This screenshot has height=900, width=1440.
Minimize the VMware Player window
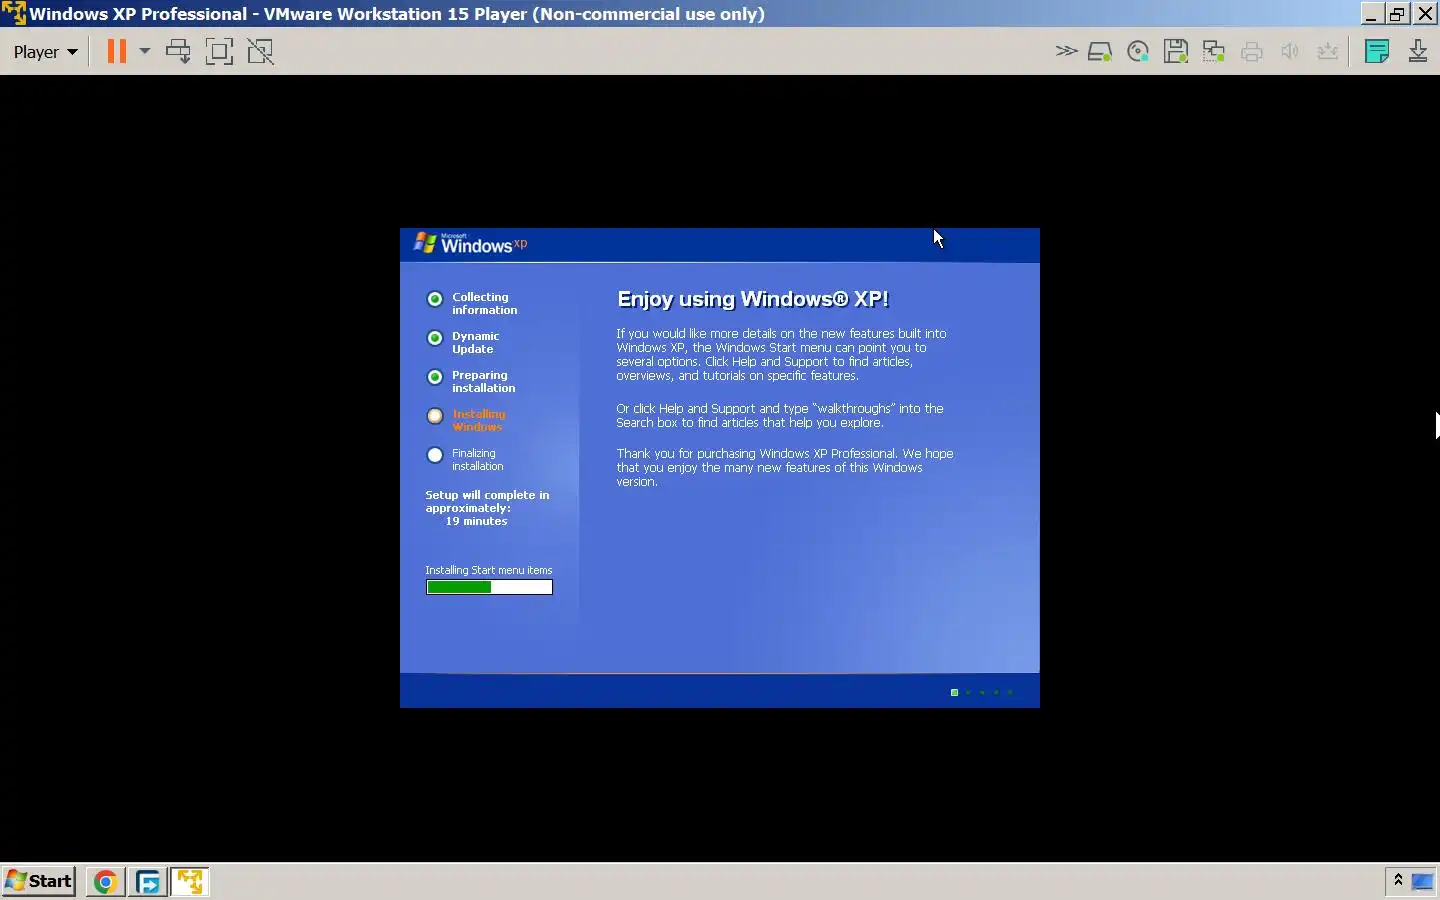[x=1372, y=13]
